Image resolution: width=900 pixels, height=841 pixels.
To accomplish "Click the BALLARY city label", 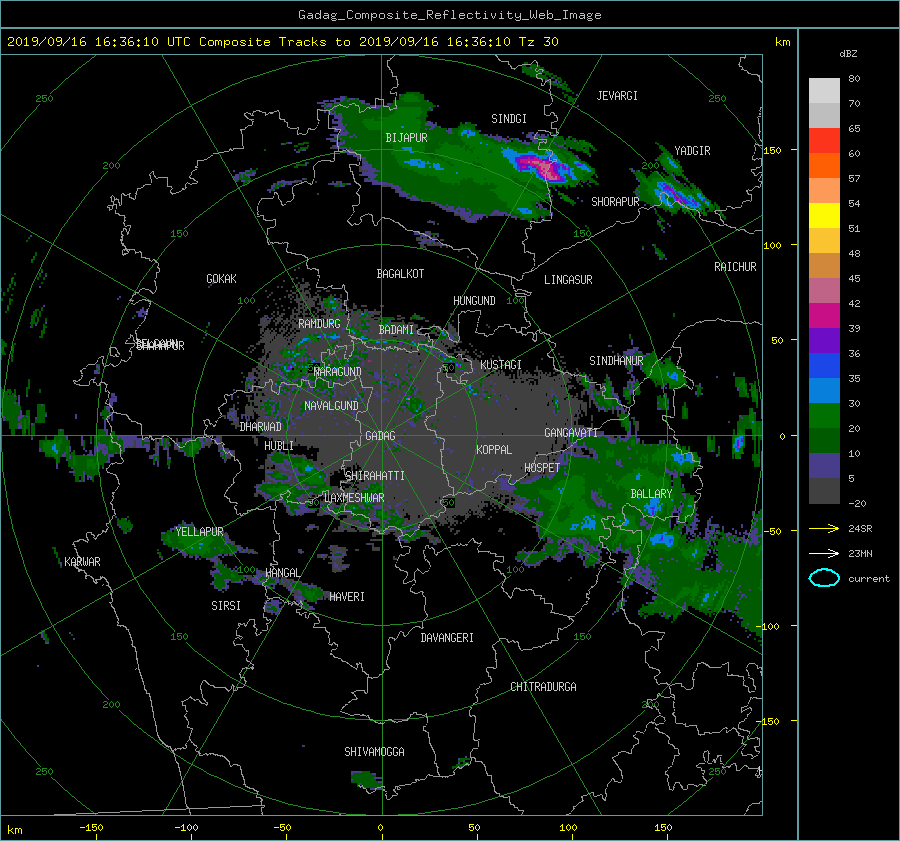I will (651, 494).
